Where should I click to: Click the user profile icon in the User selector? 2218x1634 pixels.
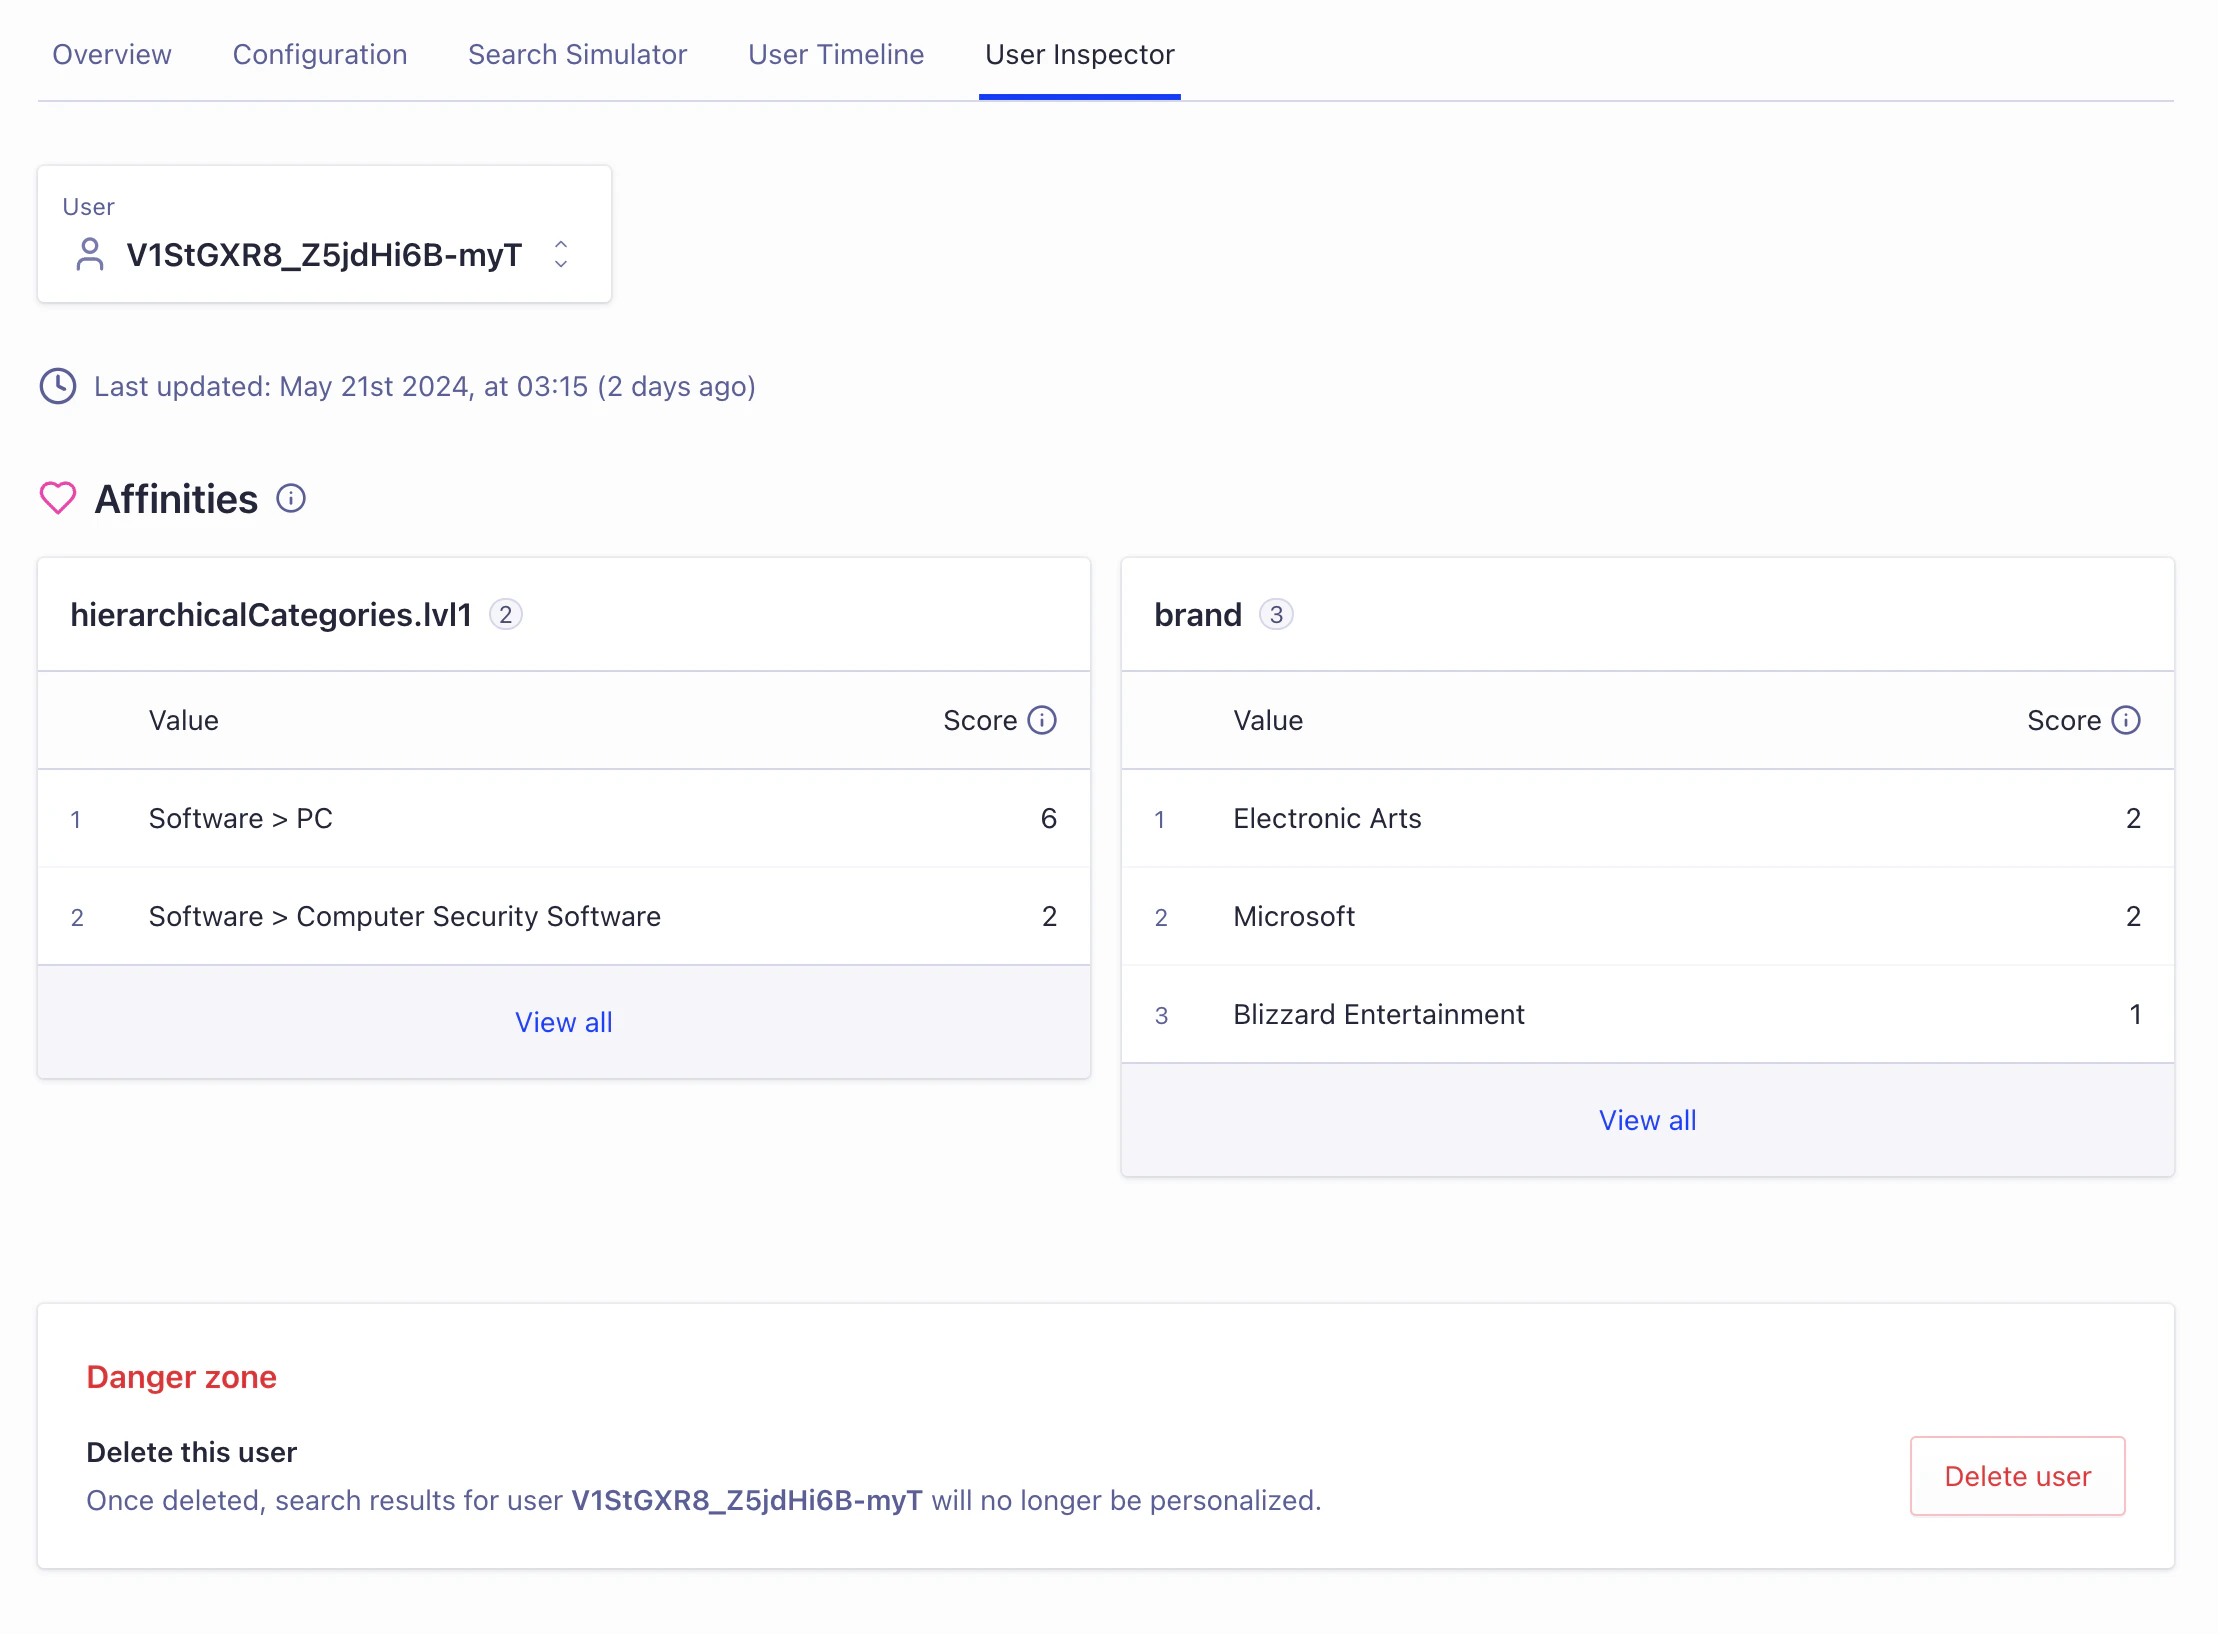click(90, 256)
